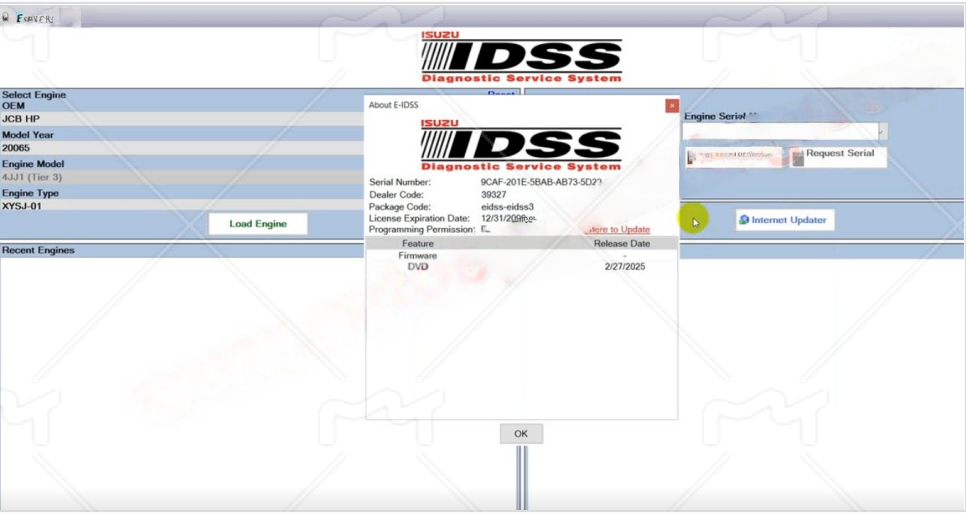Image resolution: width=966 pixels, height=513 pixels.
Task: Click the Load Engine button
Action: pyautogui.click(x=258, y=224)
